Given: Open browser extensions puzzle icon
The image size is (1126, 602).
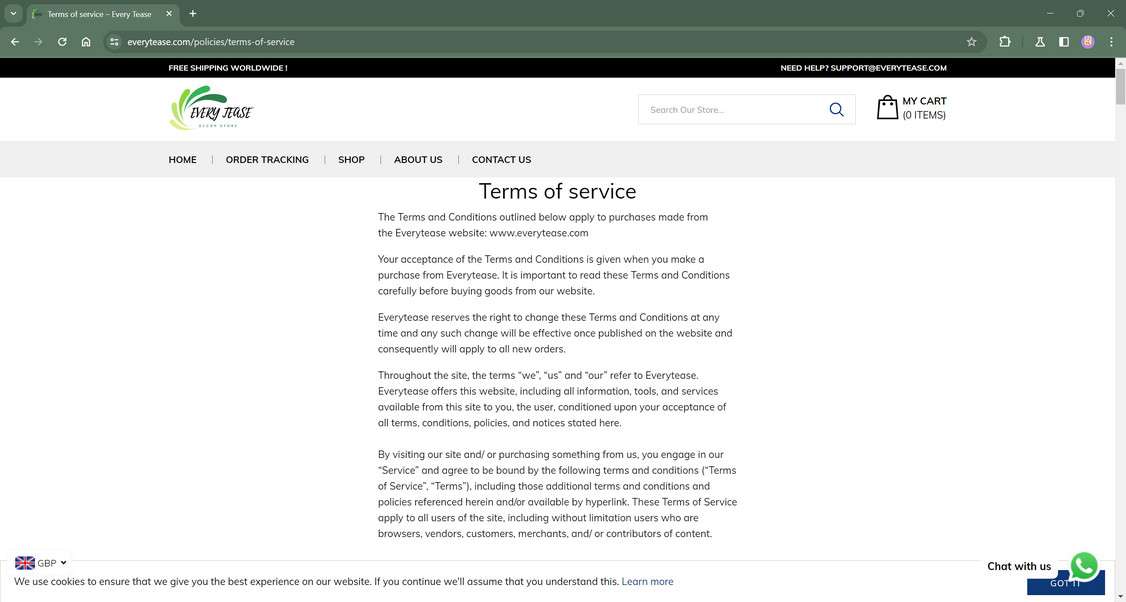Looking at the screenshot, I should coord(1005,42).
